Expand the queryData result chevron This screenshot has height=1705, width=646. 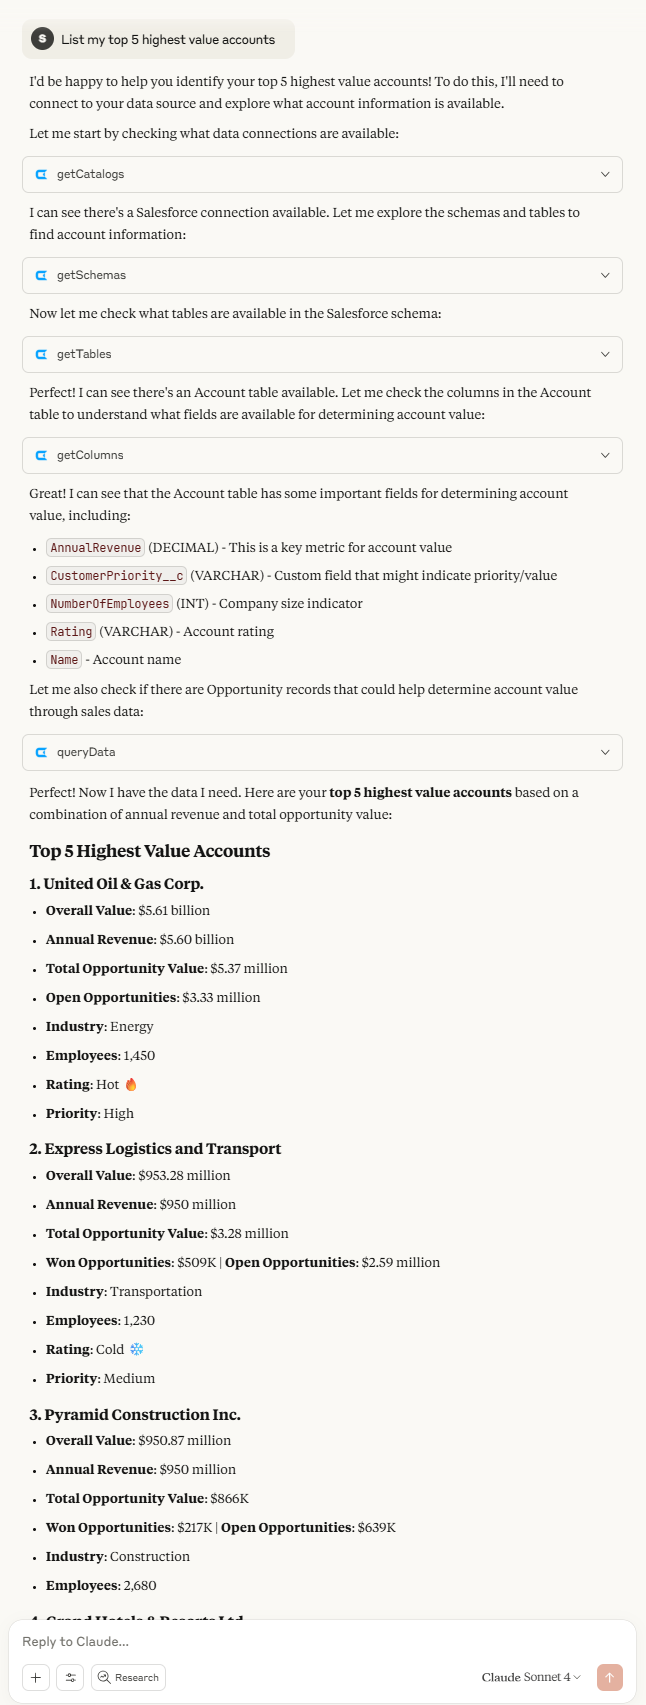click(x=605, y=752)
